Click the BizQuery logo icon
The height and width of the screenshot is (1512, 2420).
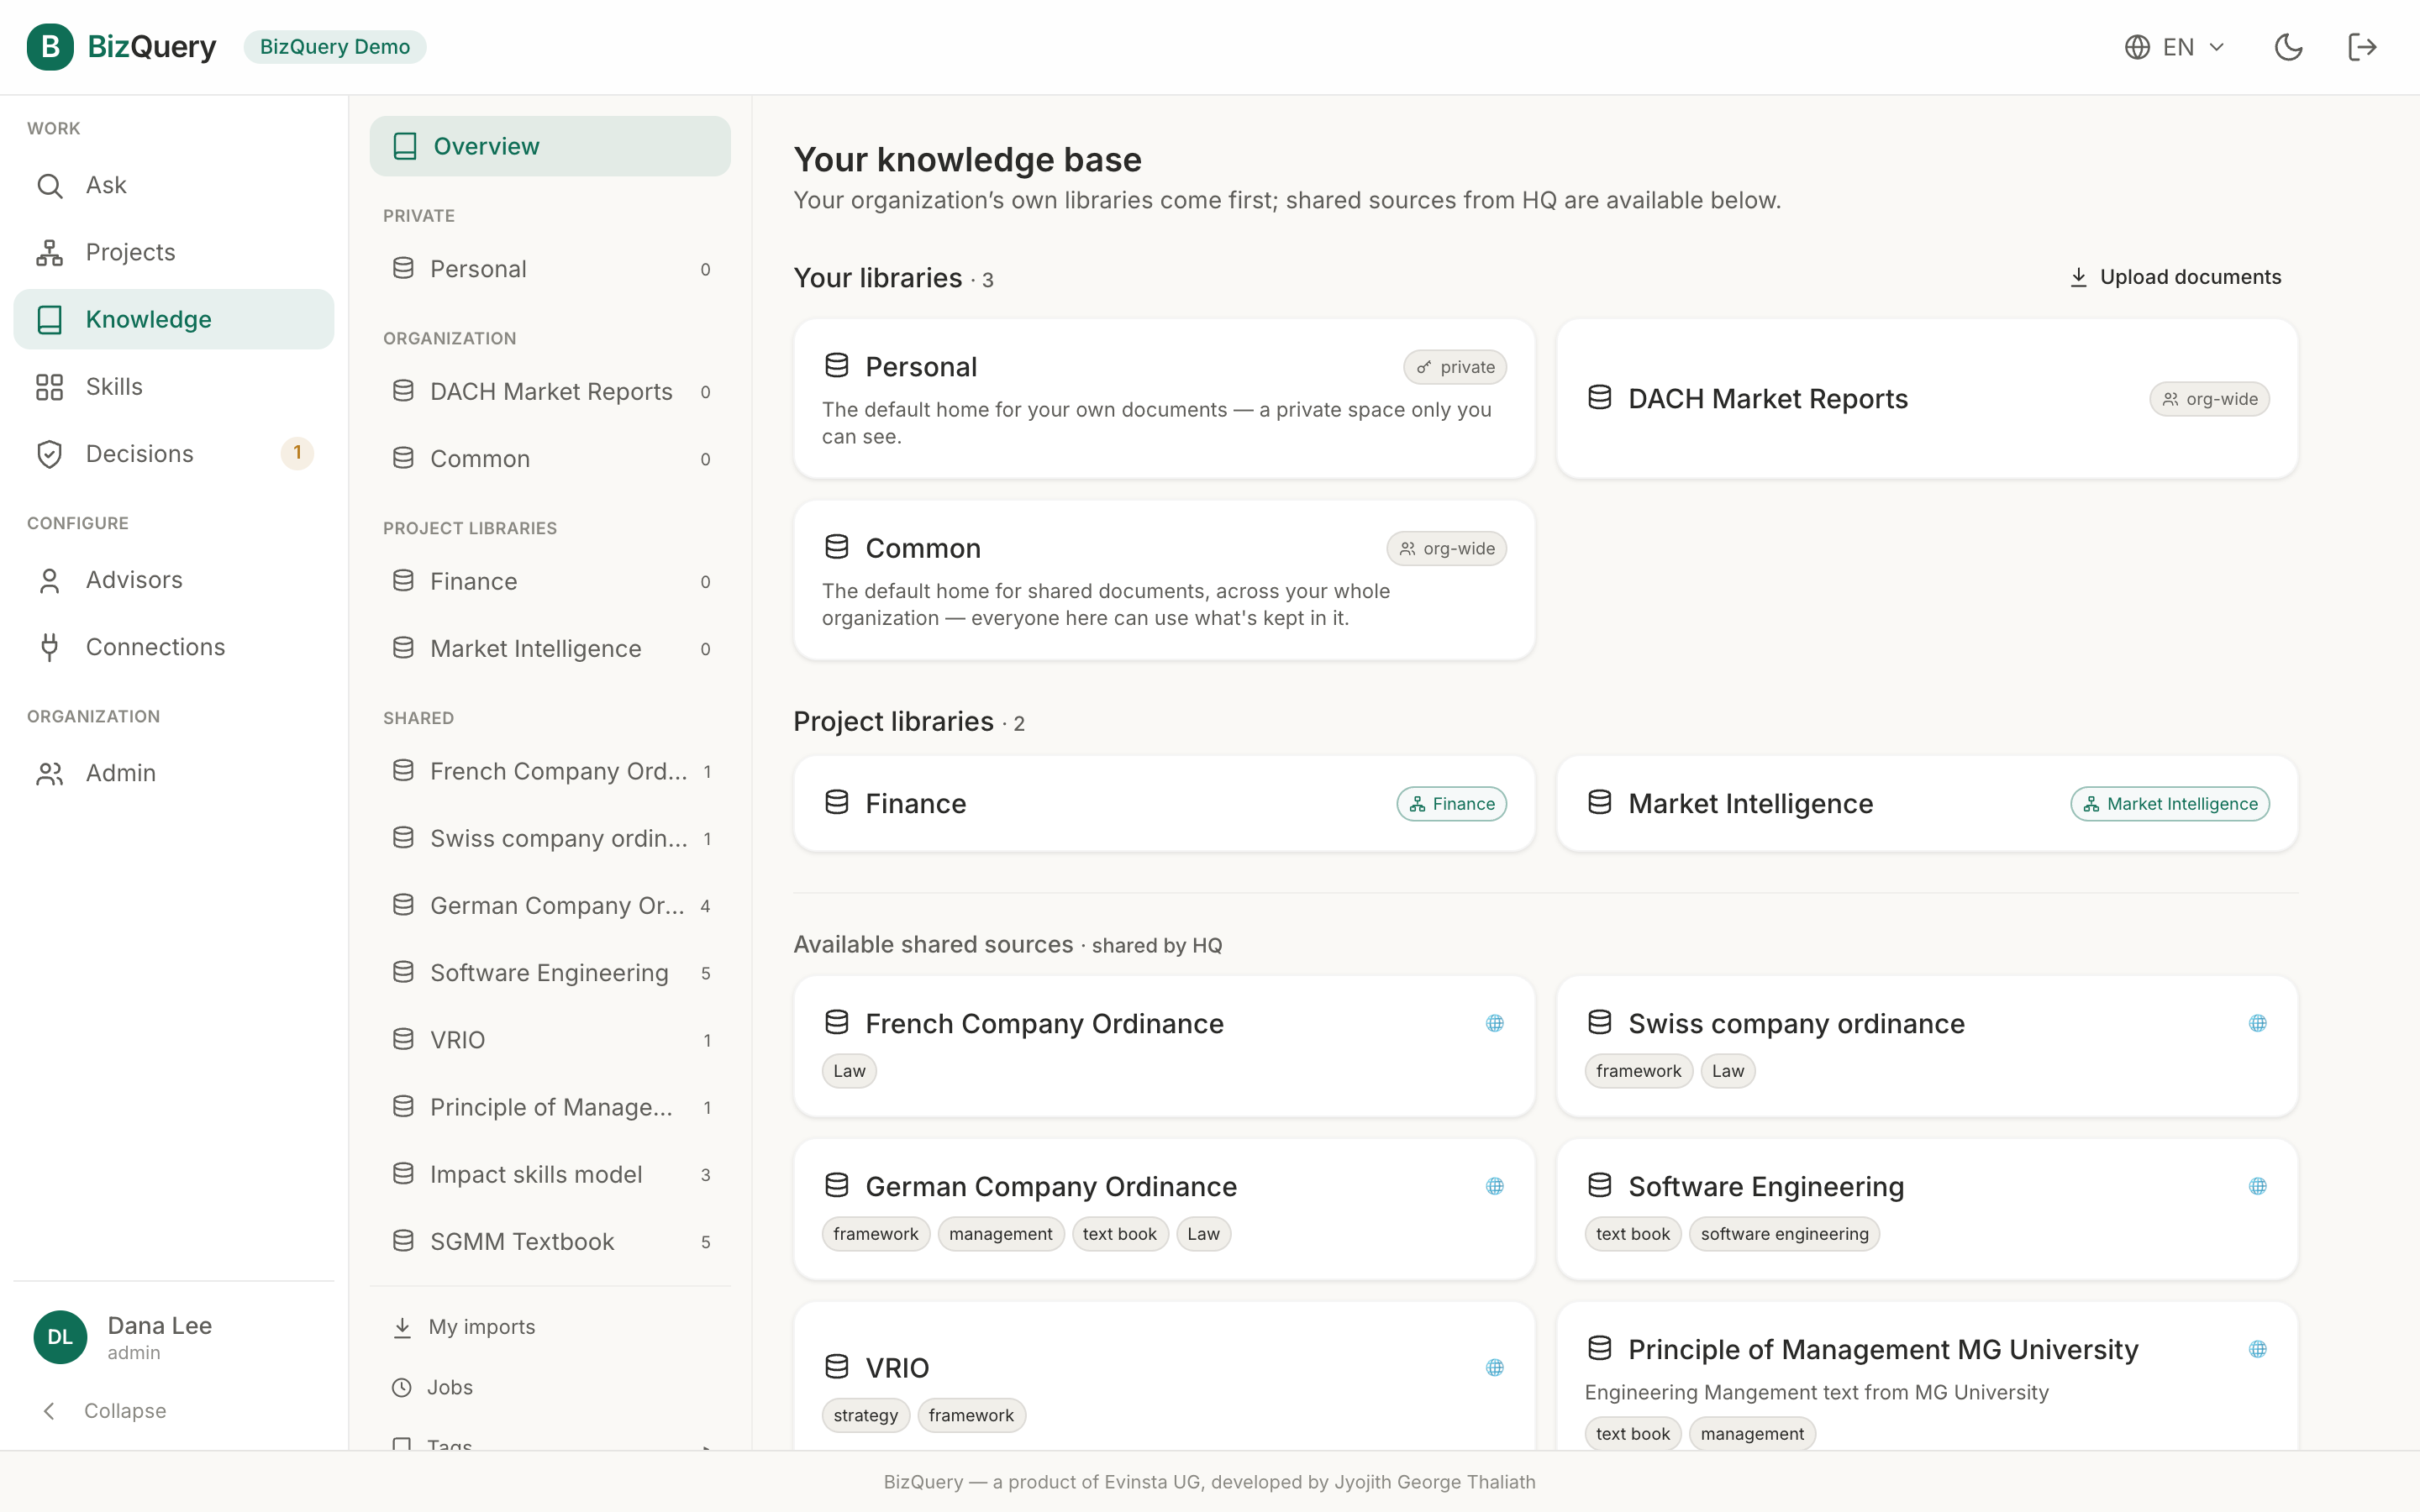click(50, 47)
